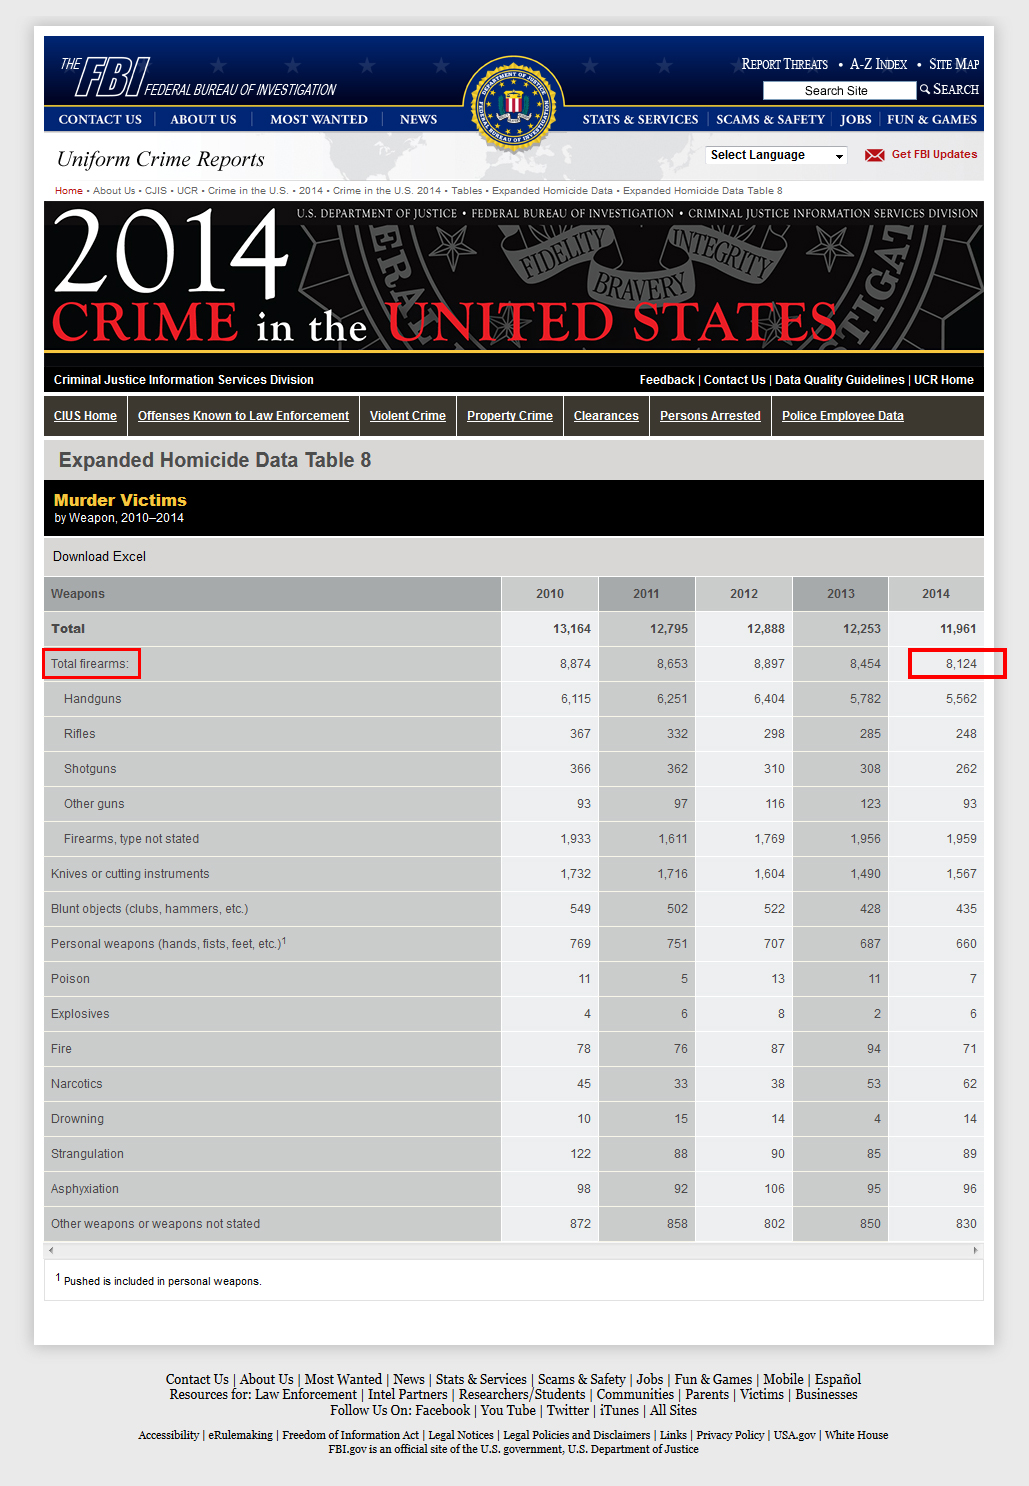Switch to the Violent Crime tab

(x=408, y=416)
